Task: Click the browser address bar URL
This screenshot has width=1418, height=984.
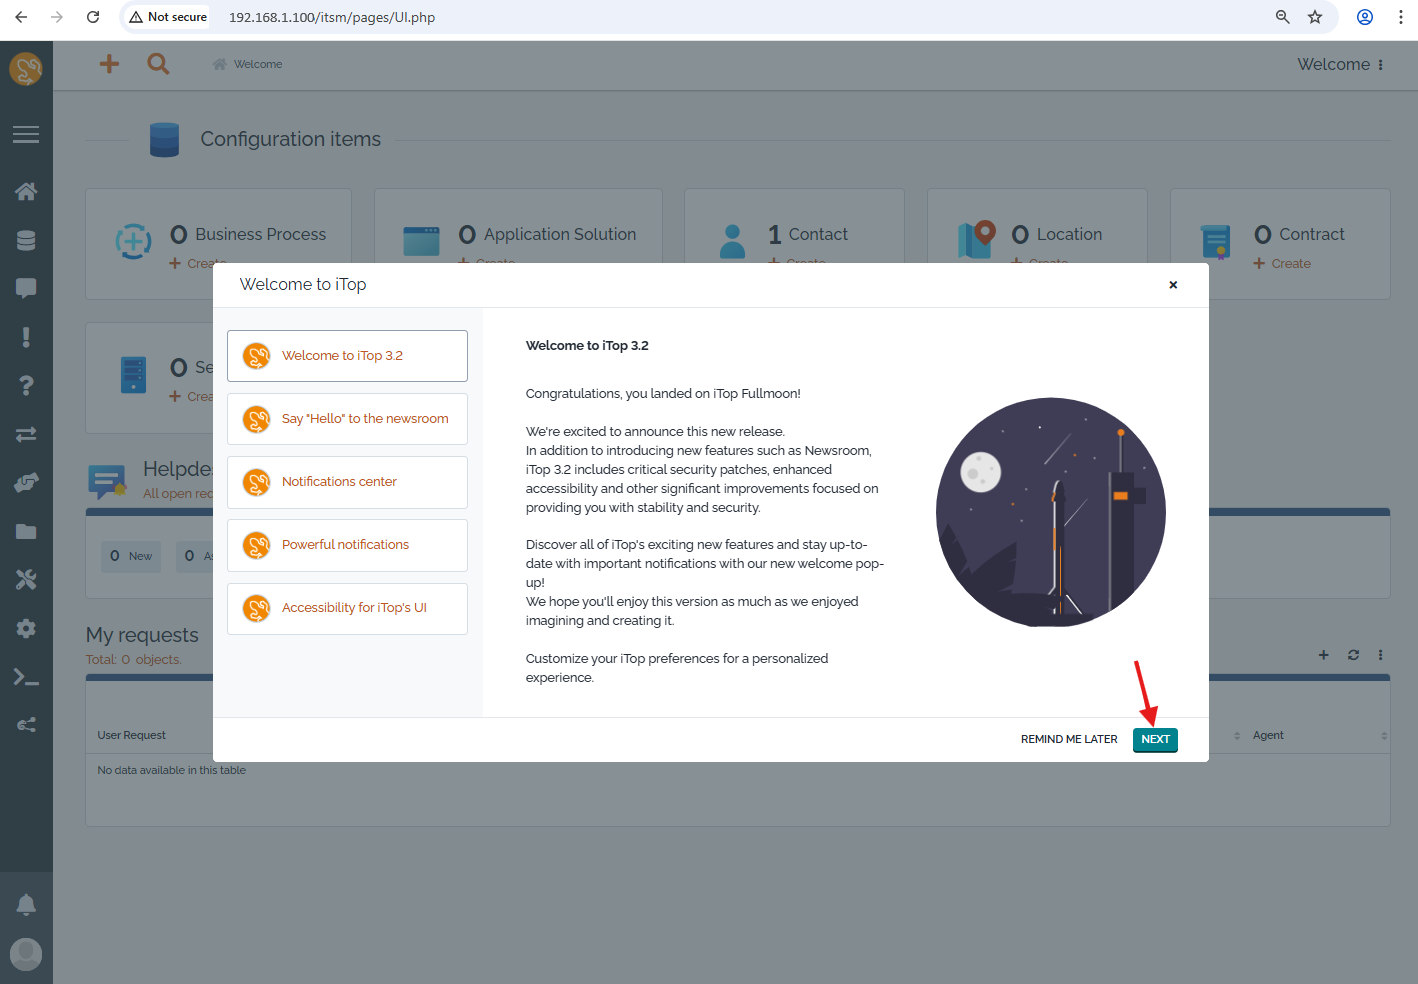Action: (x=332, y=17)
